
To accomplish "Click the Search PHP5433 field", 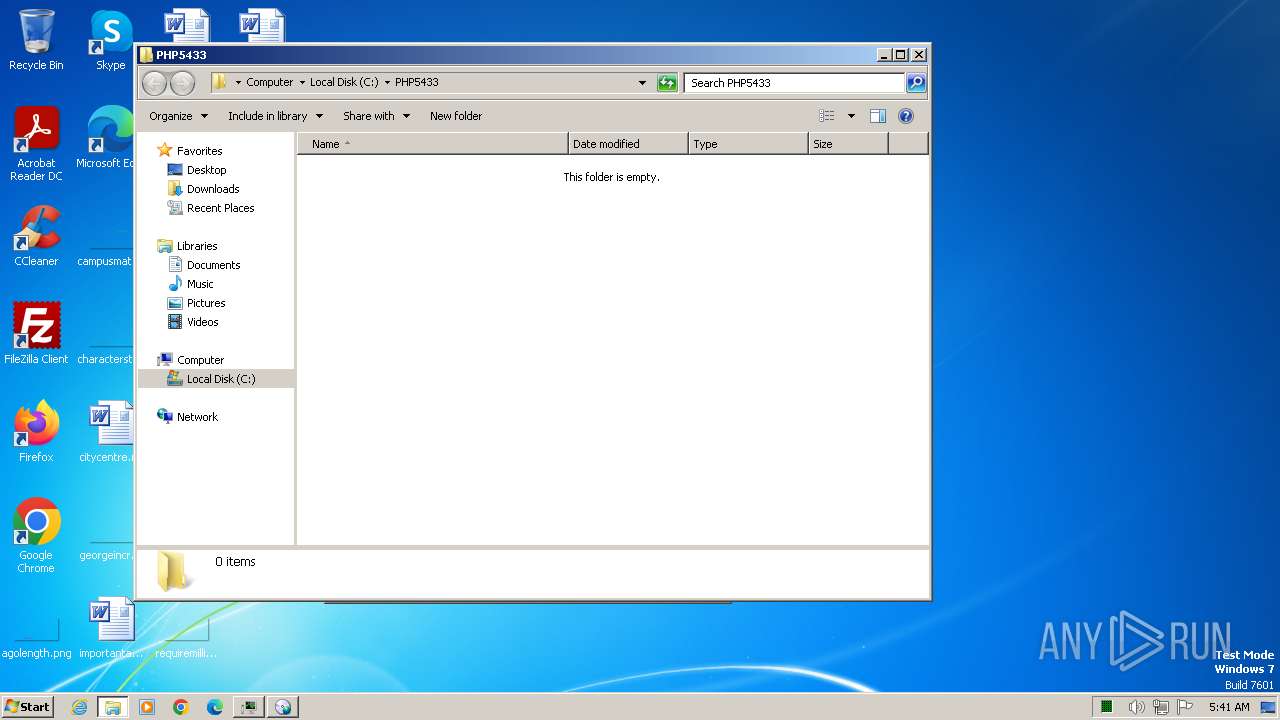I will coord(795,83).
